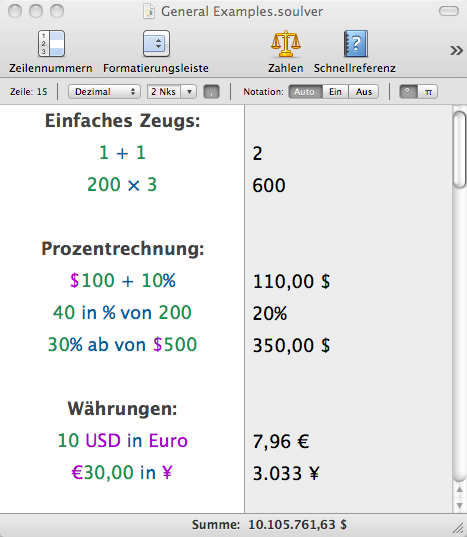Screen dimensions: 467x537
Task: Click the toolbar toggle pill button
Action: (x=449, y=11)
